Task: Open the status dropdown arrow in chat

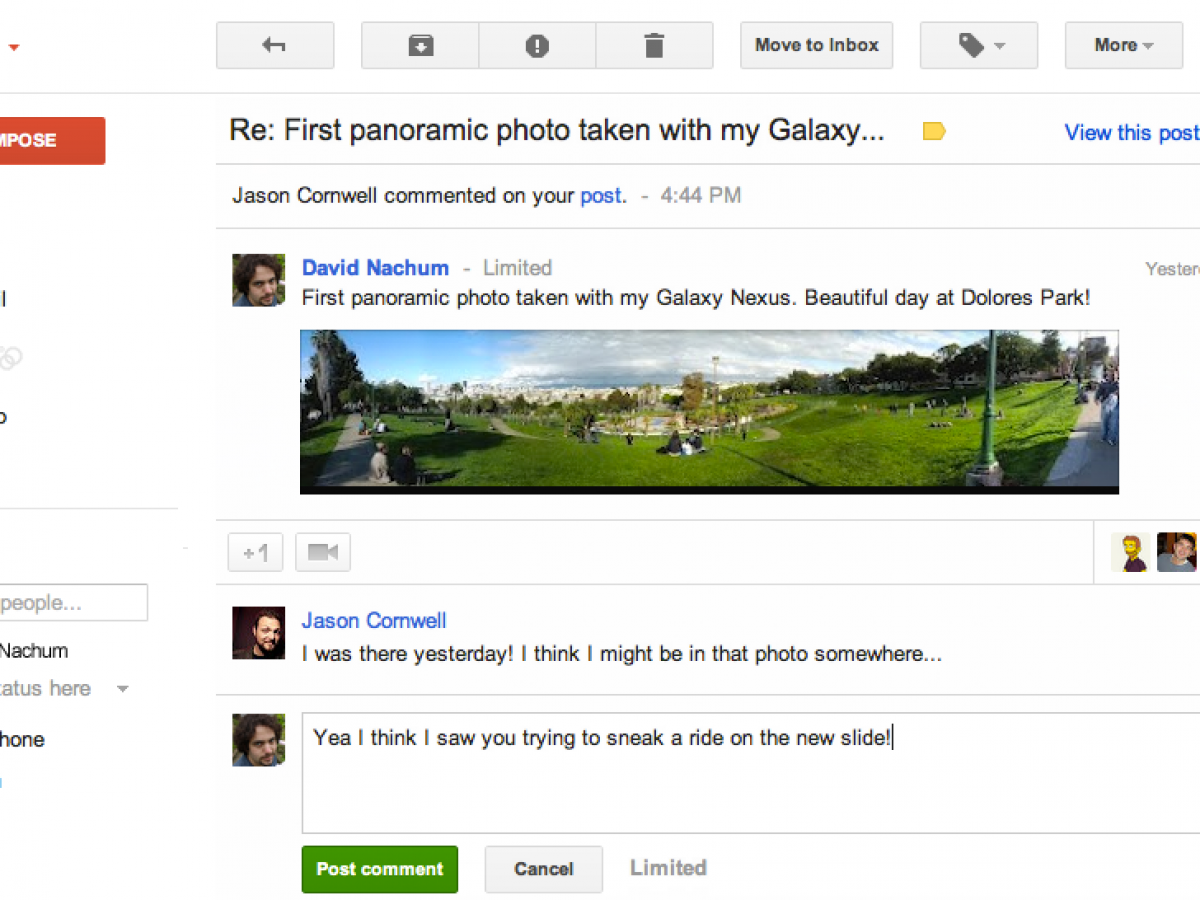Action: click(122, 689)
